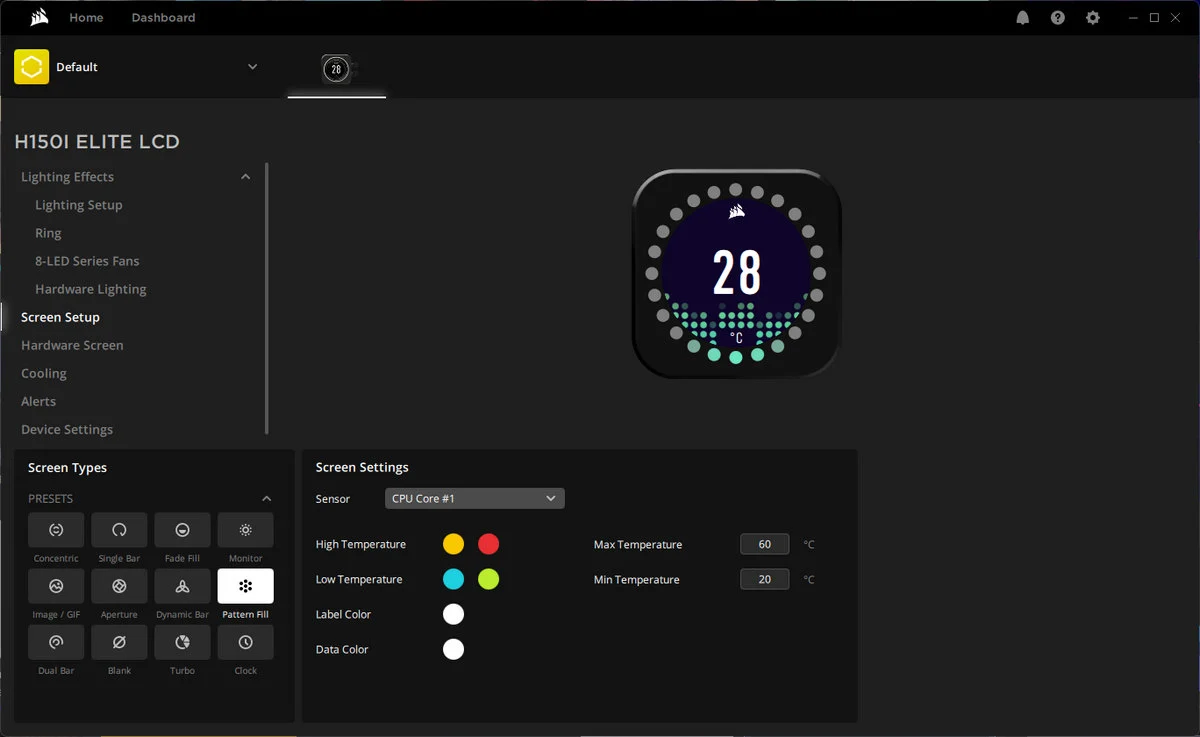Open the Home tab

[86, 18]
